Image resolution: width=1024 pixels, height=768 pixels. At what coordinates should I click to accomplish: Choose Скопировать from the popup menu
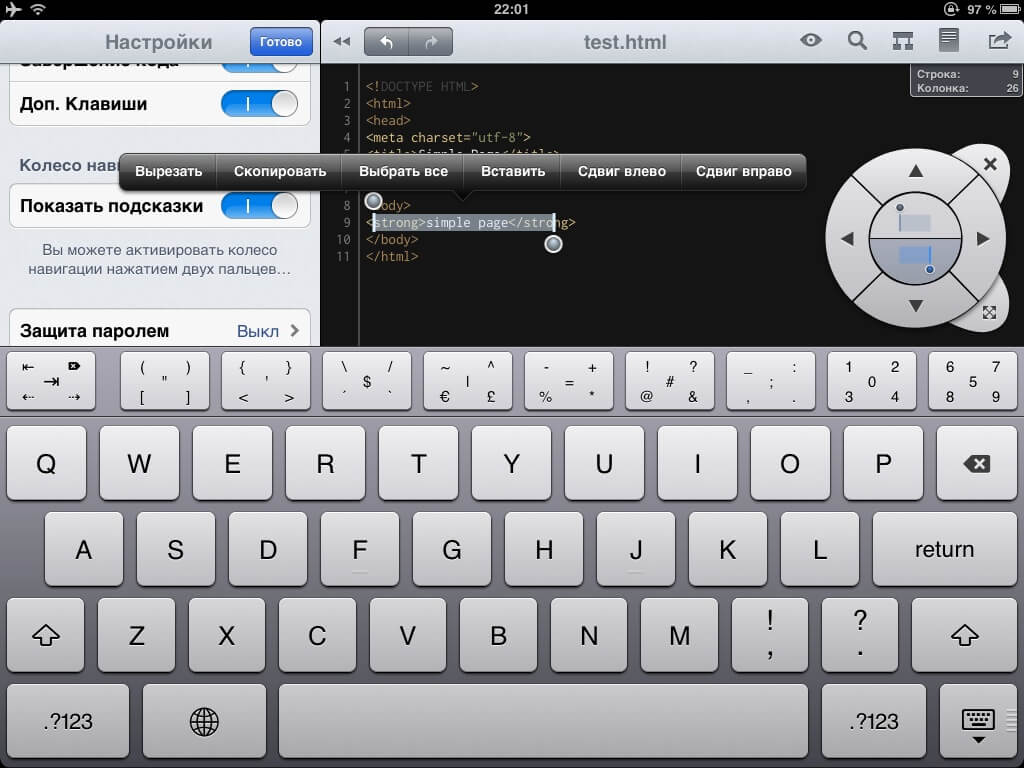coord(280,172)
